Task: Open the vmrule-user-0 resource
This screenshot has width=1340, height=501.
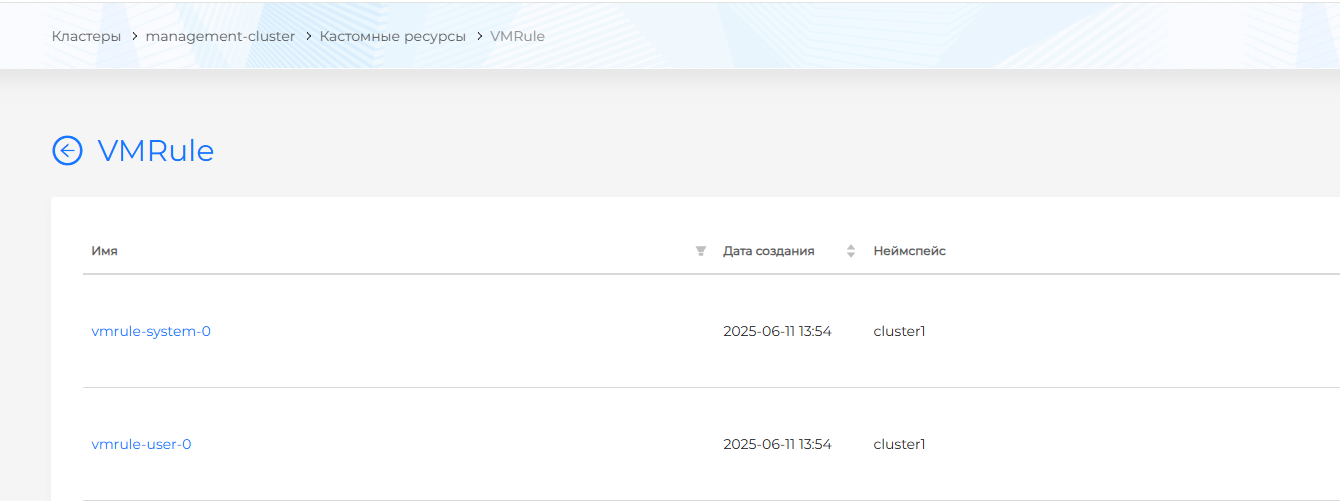Action: 141,444
